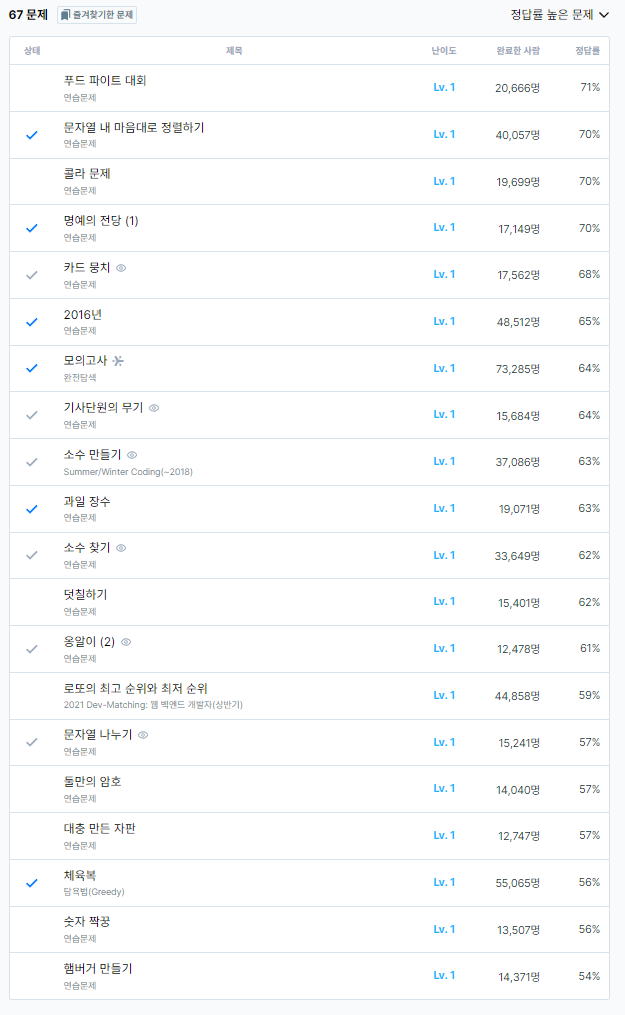625x1015 pixels.
Task: Open 로또의 최고 순위와 최저 순위 problem
Action: pyautogui.click(x=135, y=689)
